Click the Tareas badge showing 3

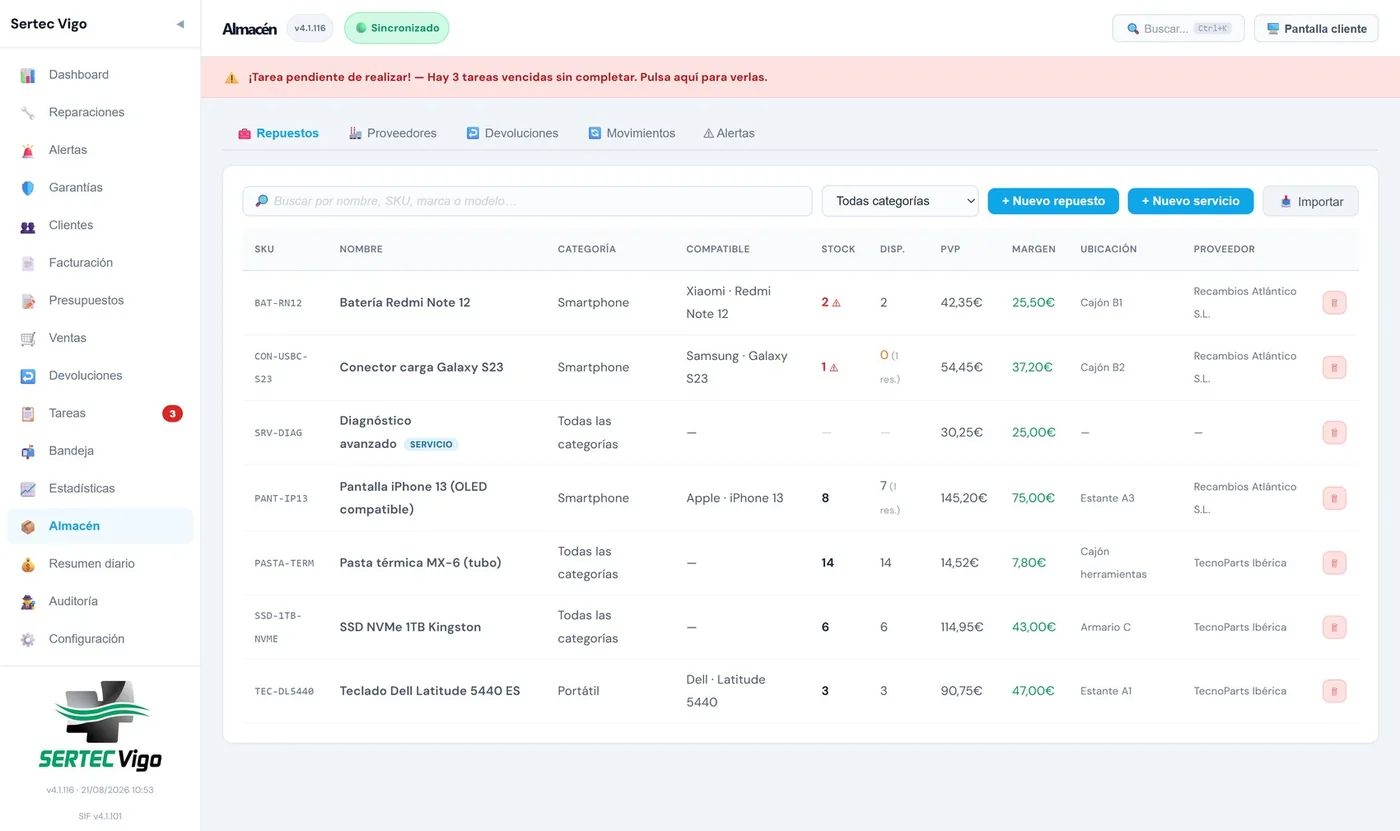172,414
